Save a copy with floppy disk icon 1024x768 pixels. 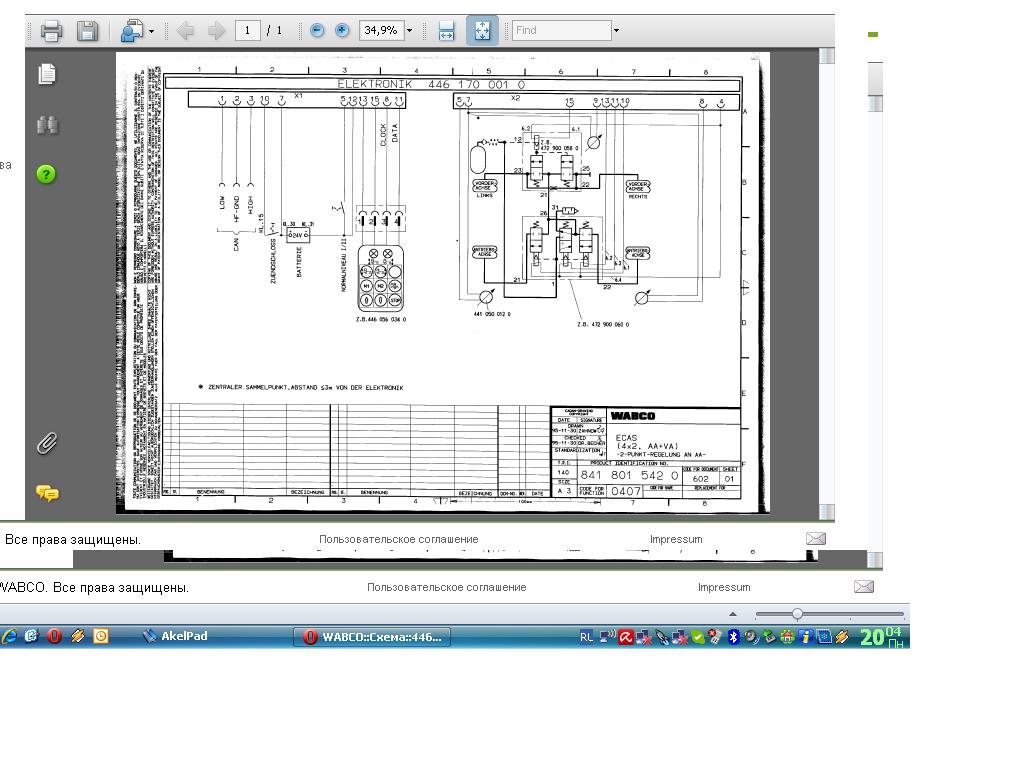88,31
